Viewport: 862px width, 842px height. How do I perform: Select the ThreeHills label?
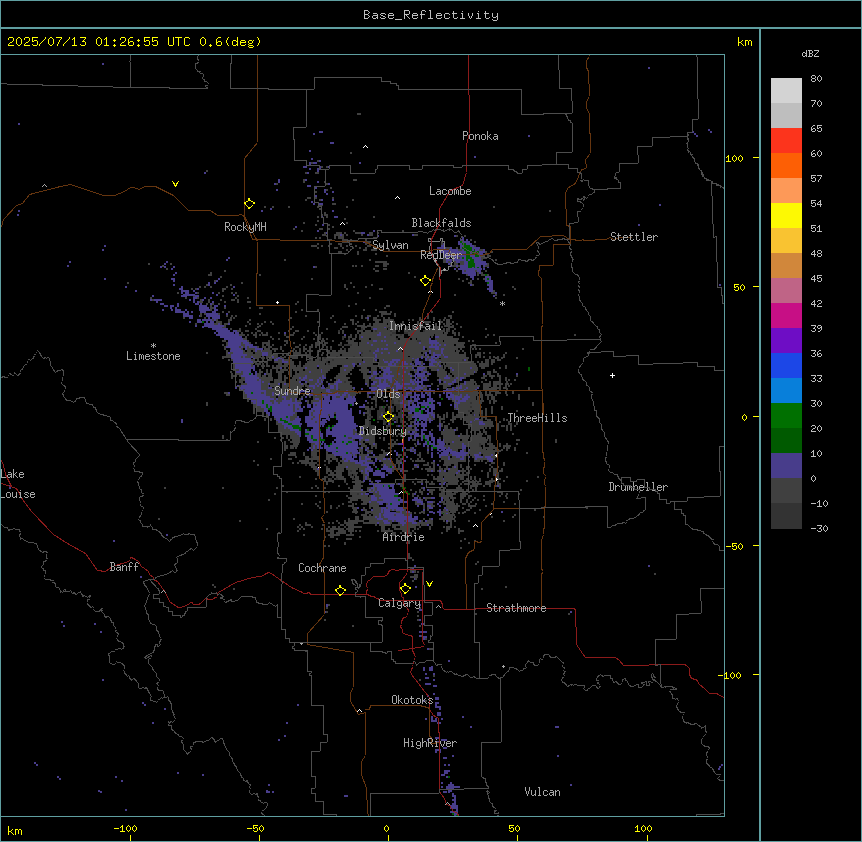(537, 418)
